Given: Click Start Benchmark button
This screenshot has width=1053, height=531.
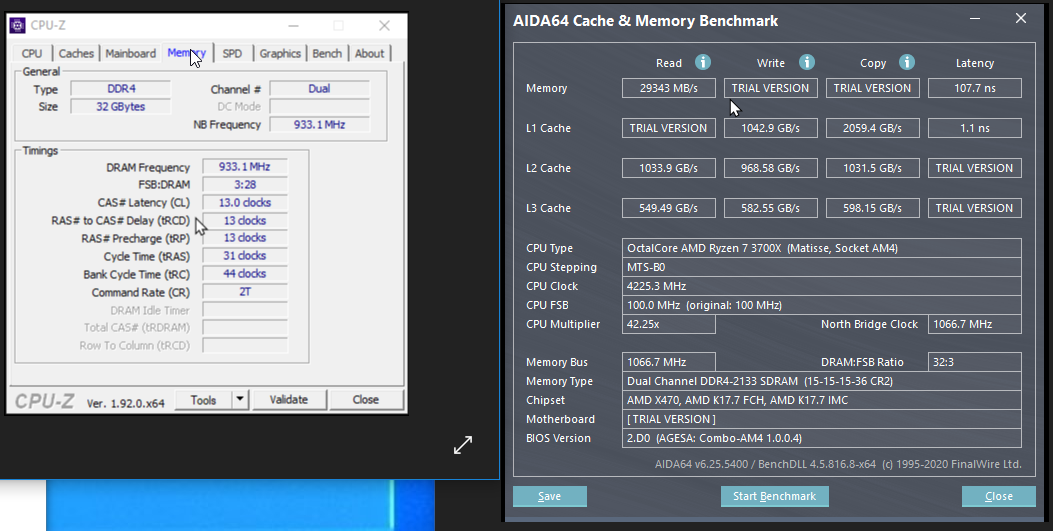Looking at the screenshot, I should (774, 496).
